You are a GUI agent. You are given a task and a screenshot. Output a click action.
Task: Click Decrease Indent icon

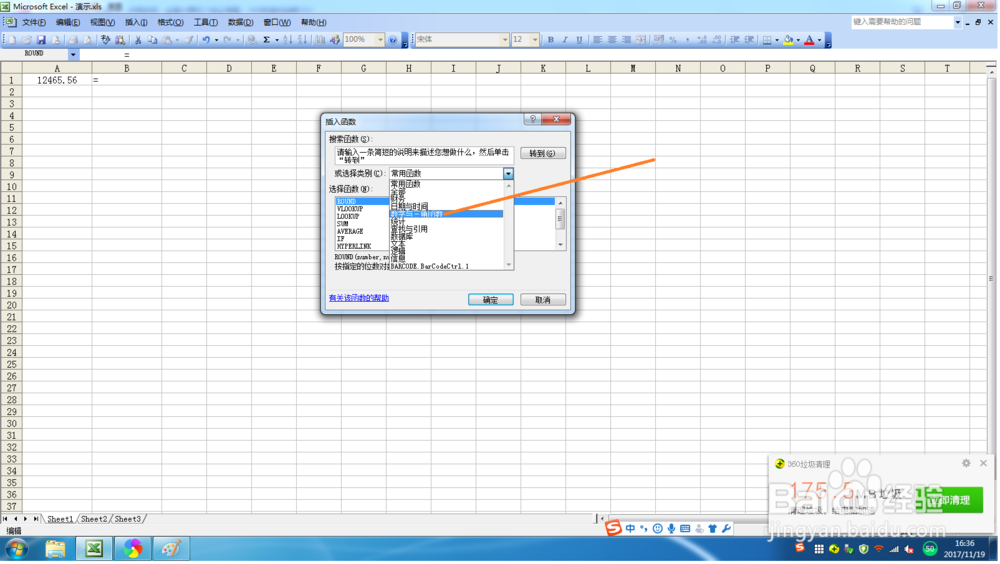click(735, 40)
